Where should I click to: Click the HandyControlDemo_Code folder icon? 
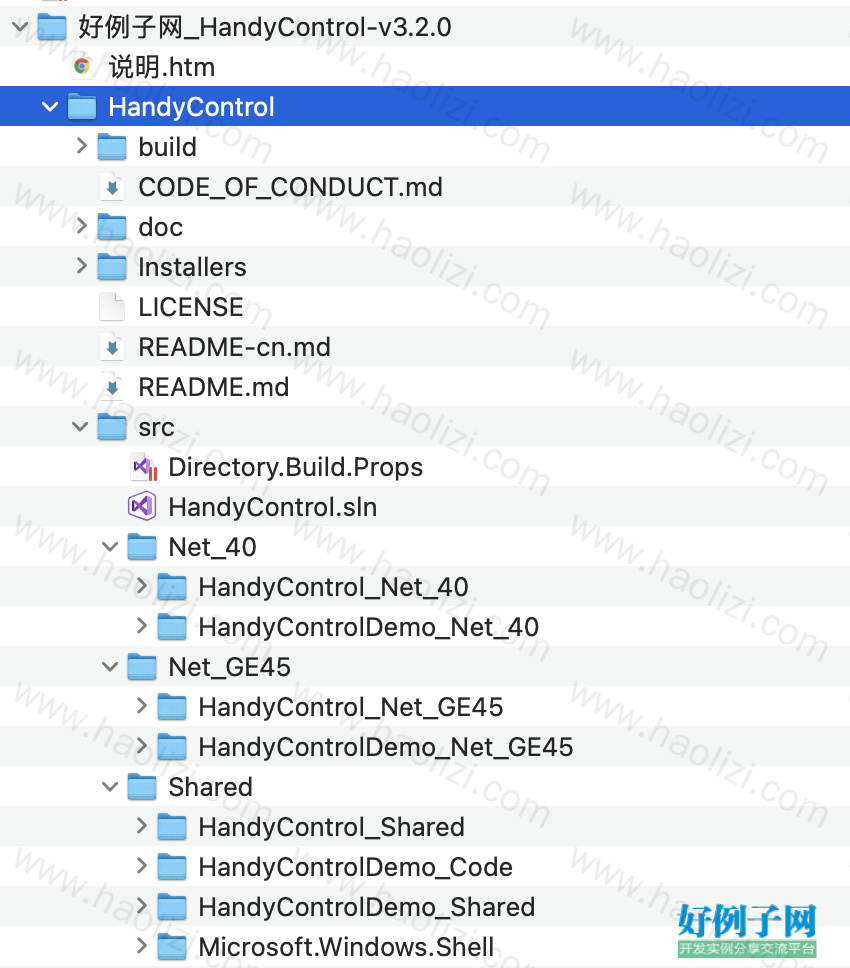pyautogui.click(x=172, y=867)
